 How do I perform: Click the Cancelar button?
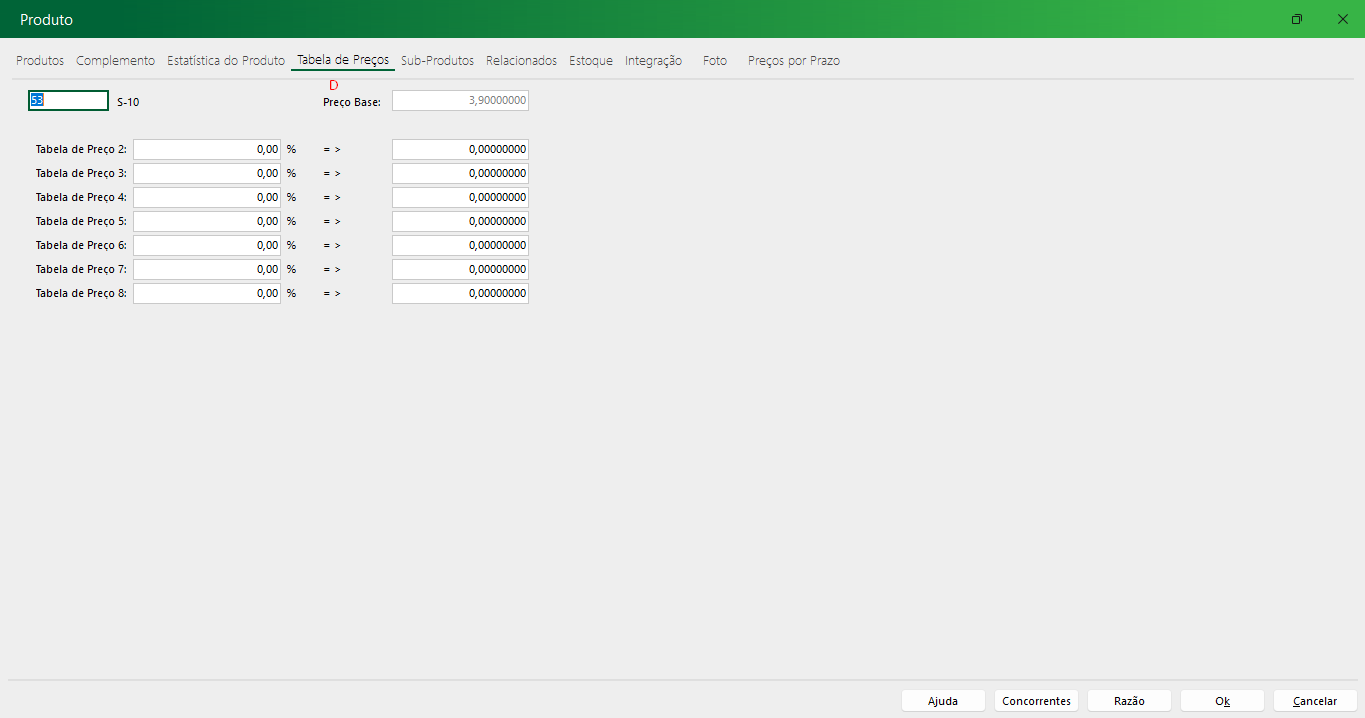click(x=1315, y=701)
